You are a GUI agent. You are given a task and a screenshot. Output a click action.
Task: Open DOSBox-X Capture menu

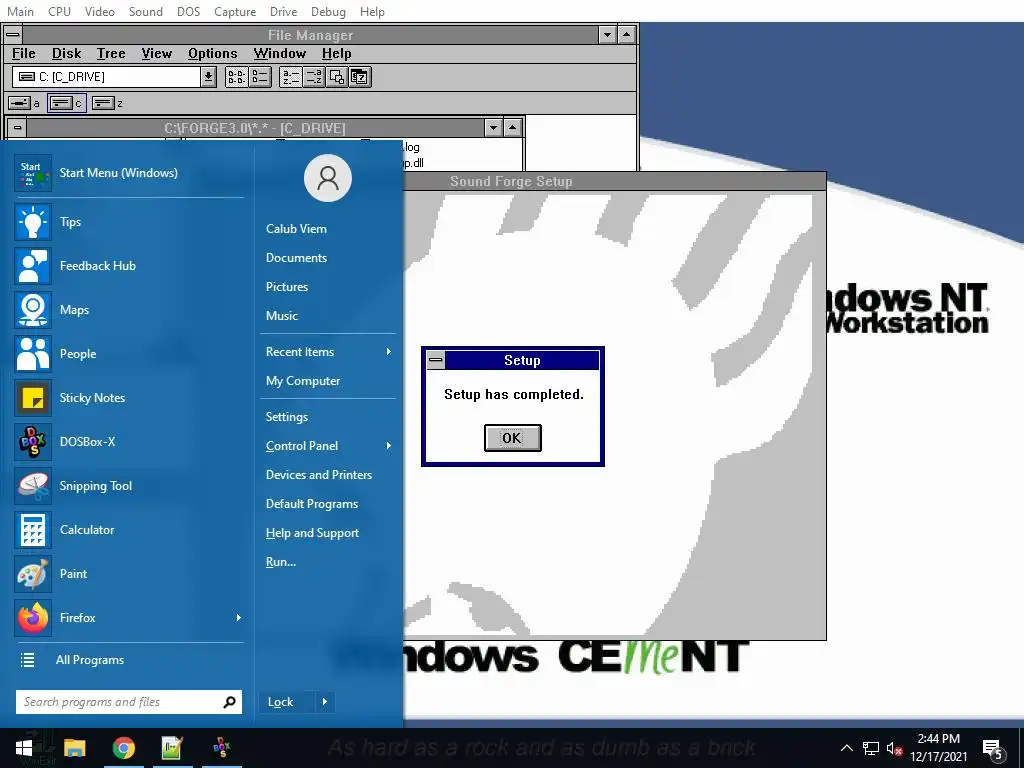point(235,11)
